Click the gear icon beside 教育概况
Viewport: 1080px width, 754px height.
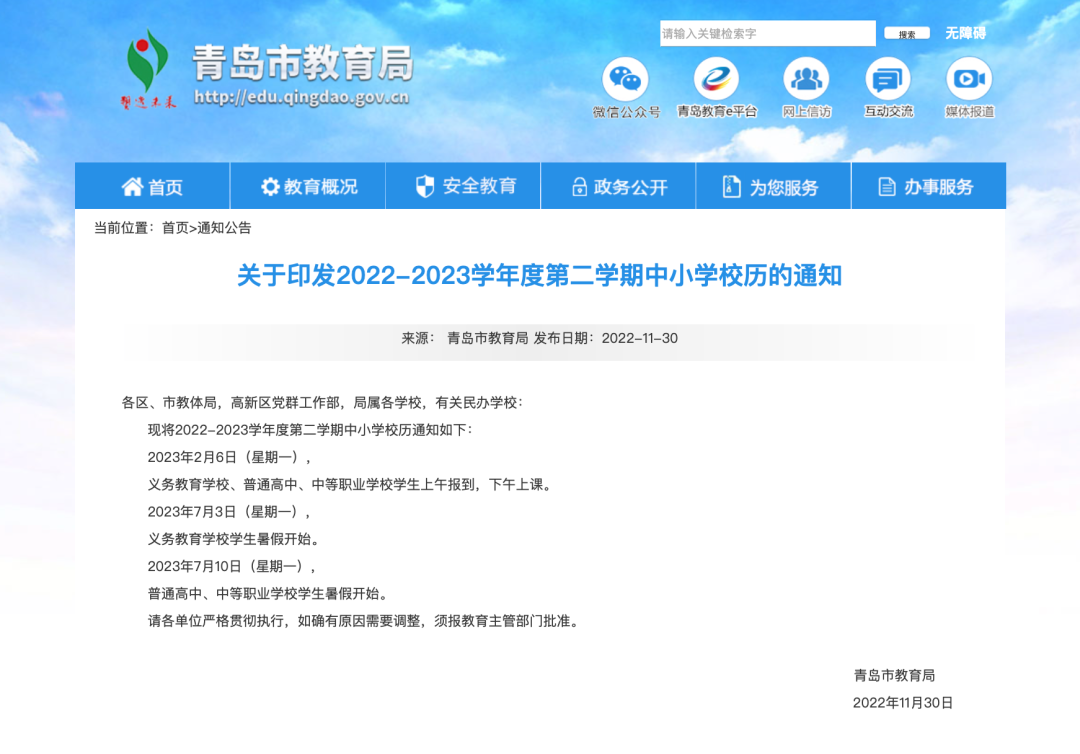(270, 186)
